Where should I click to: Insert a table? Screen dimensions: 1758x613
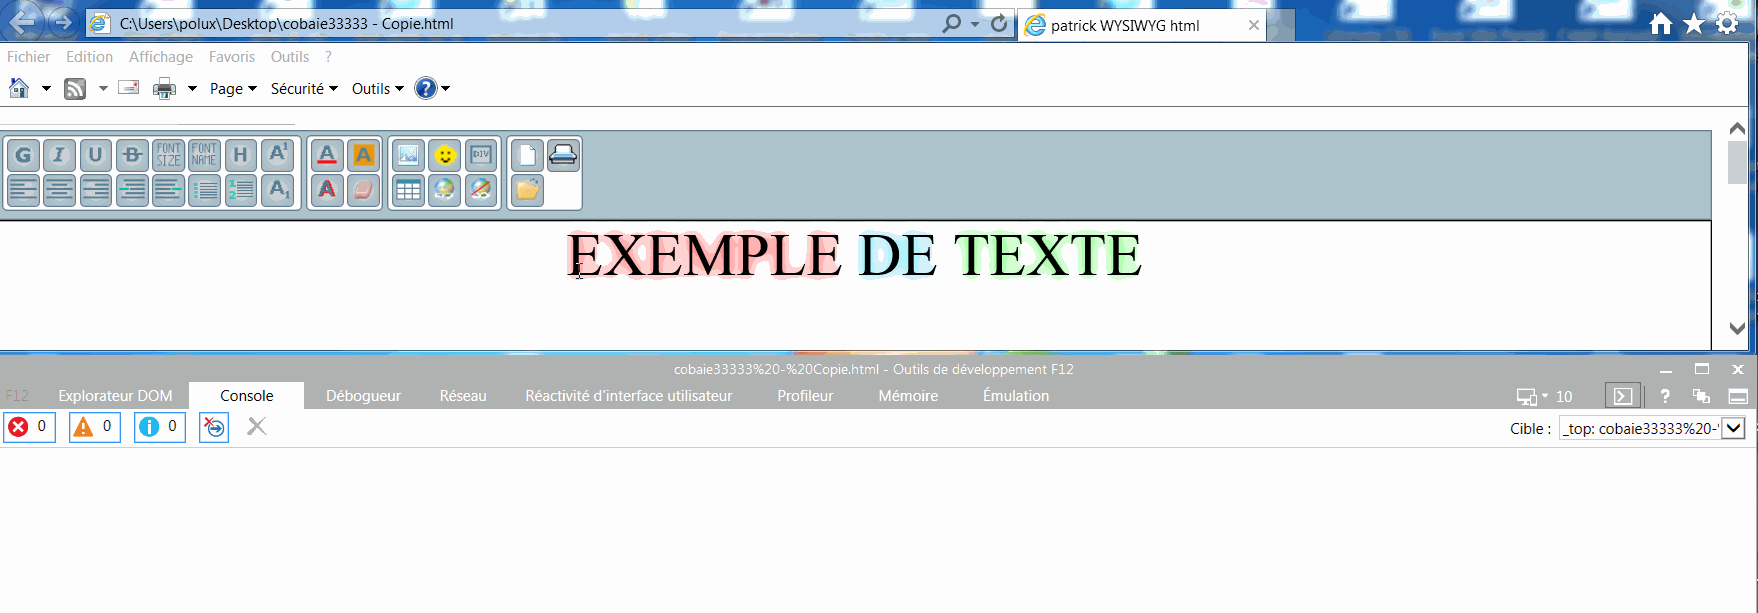click(x=408, y=190)
